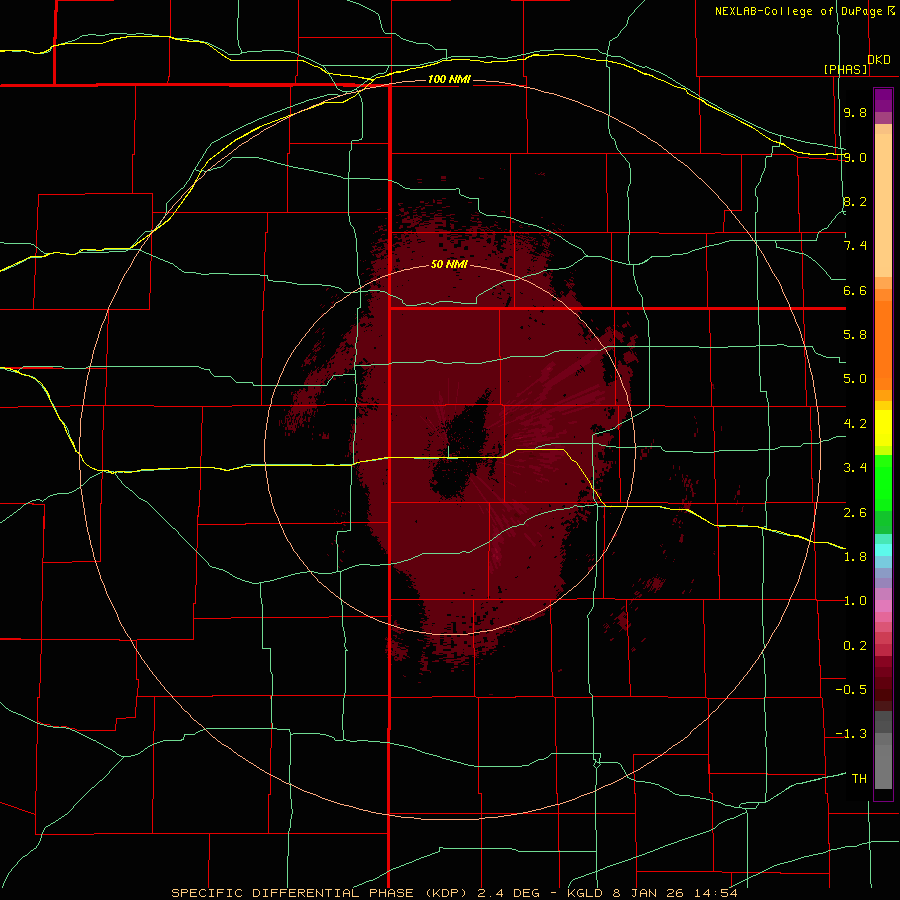Click the [PHAS] legend heading
The image size is (900, 900).
pos(845,69)
